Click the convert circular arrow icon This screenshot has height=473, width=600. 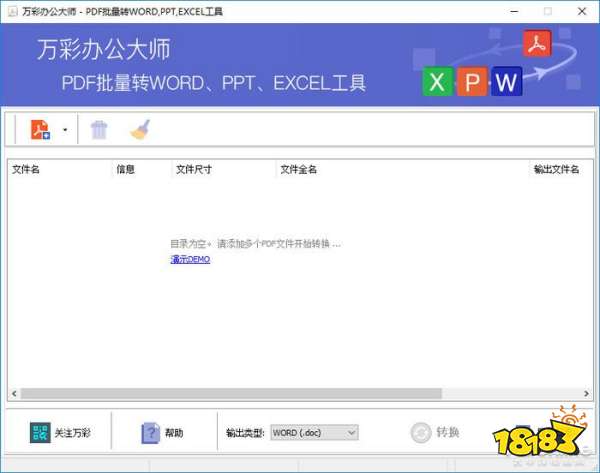coord(421,432)
